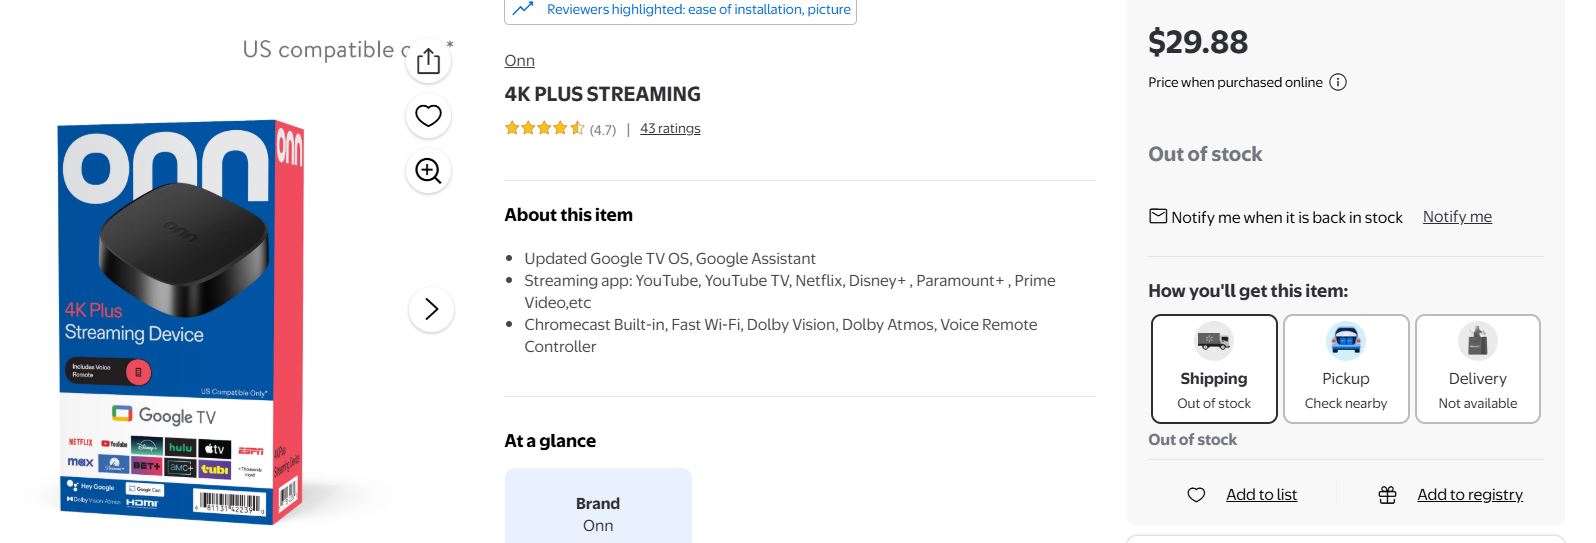1596x543 pixels.
Task: Select the Pickup fulfillment option
Action: 1346,369
